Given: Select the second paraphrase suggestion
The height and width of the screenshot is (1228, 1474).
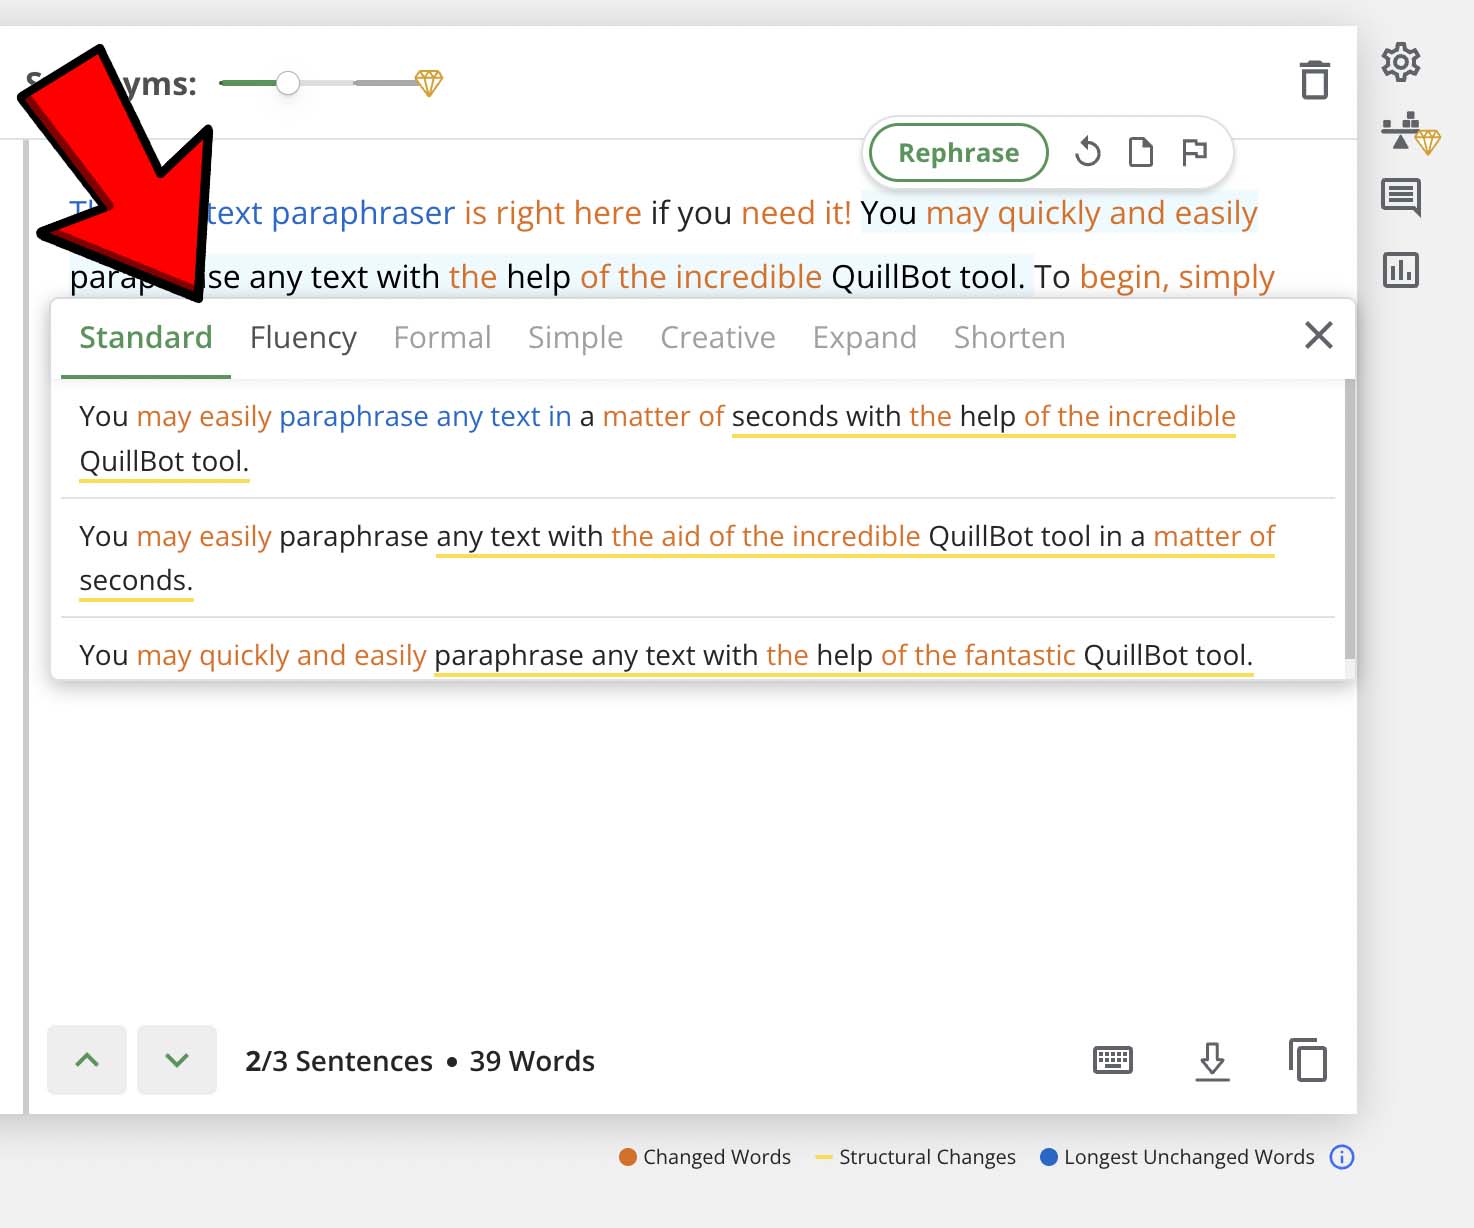Looking at the screenshot, I should (x=676, y=557).
